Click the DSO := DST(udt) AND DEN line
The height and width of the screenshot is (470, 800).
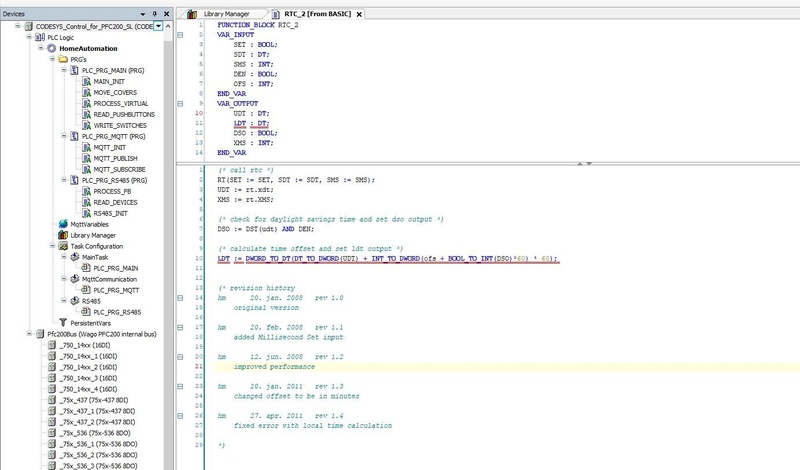[265, 229]
